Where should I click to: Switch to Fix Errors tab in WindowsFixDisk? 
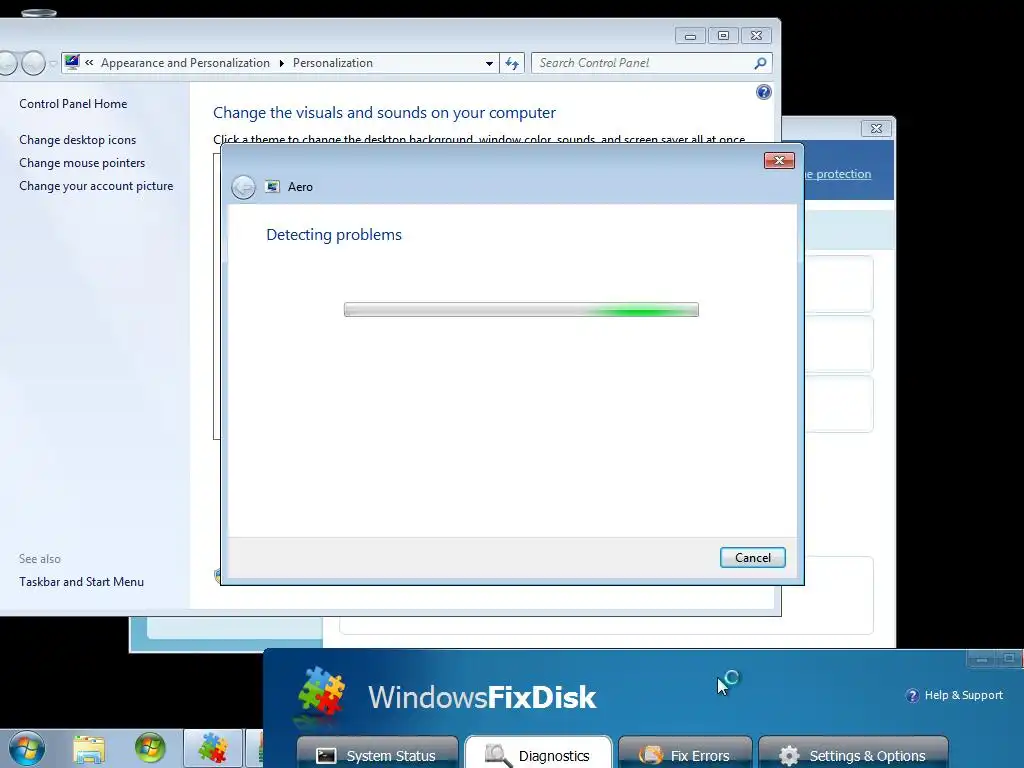tap(685, 754)
